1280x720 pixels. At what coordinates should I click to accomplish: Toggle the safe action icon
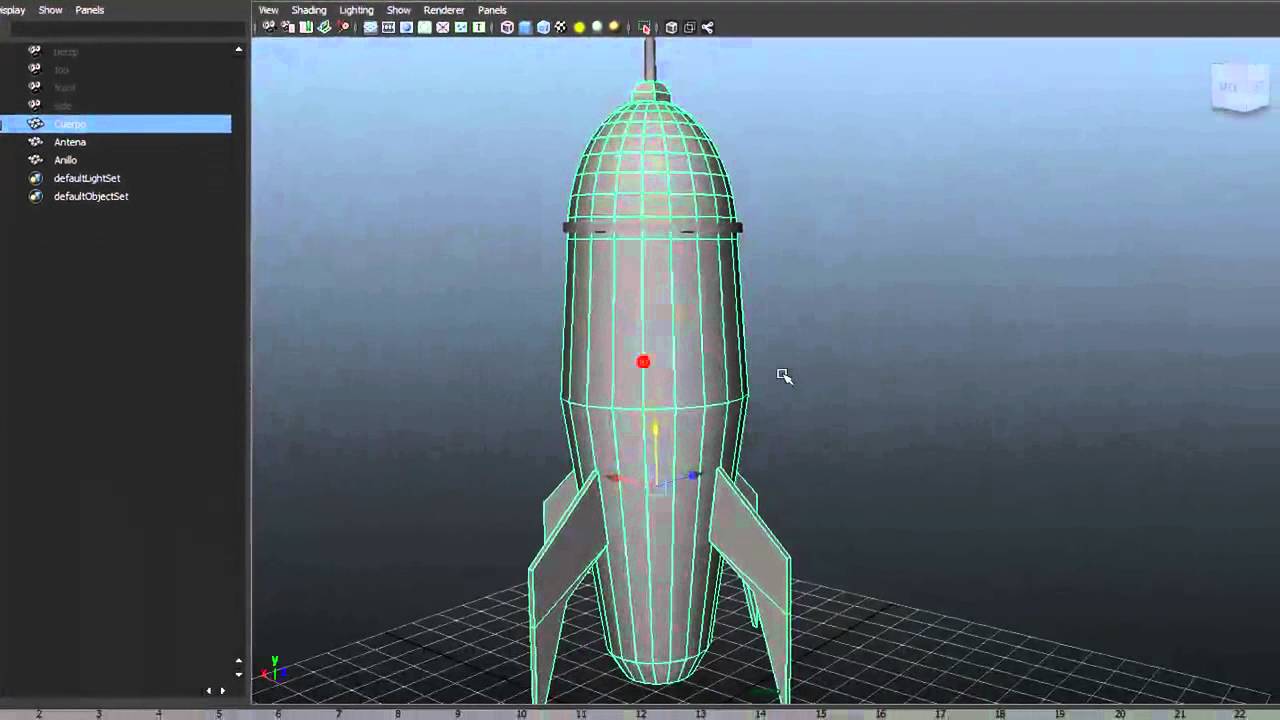click(461, 27)
